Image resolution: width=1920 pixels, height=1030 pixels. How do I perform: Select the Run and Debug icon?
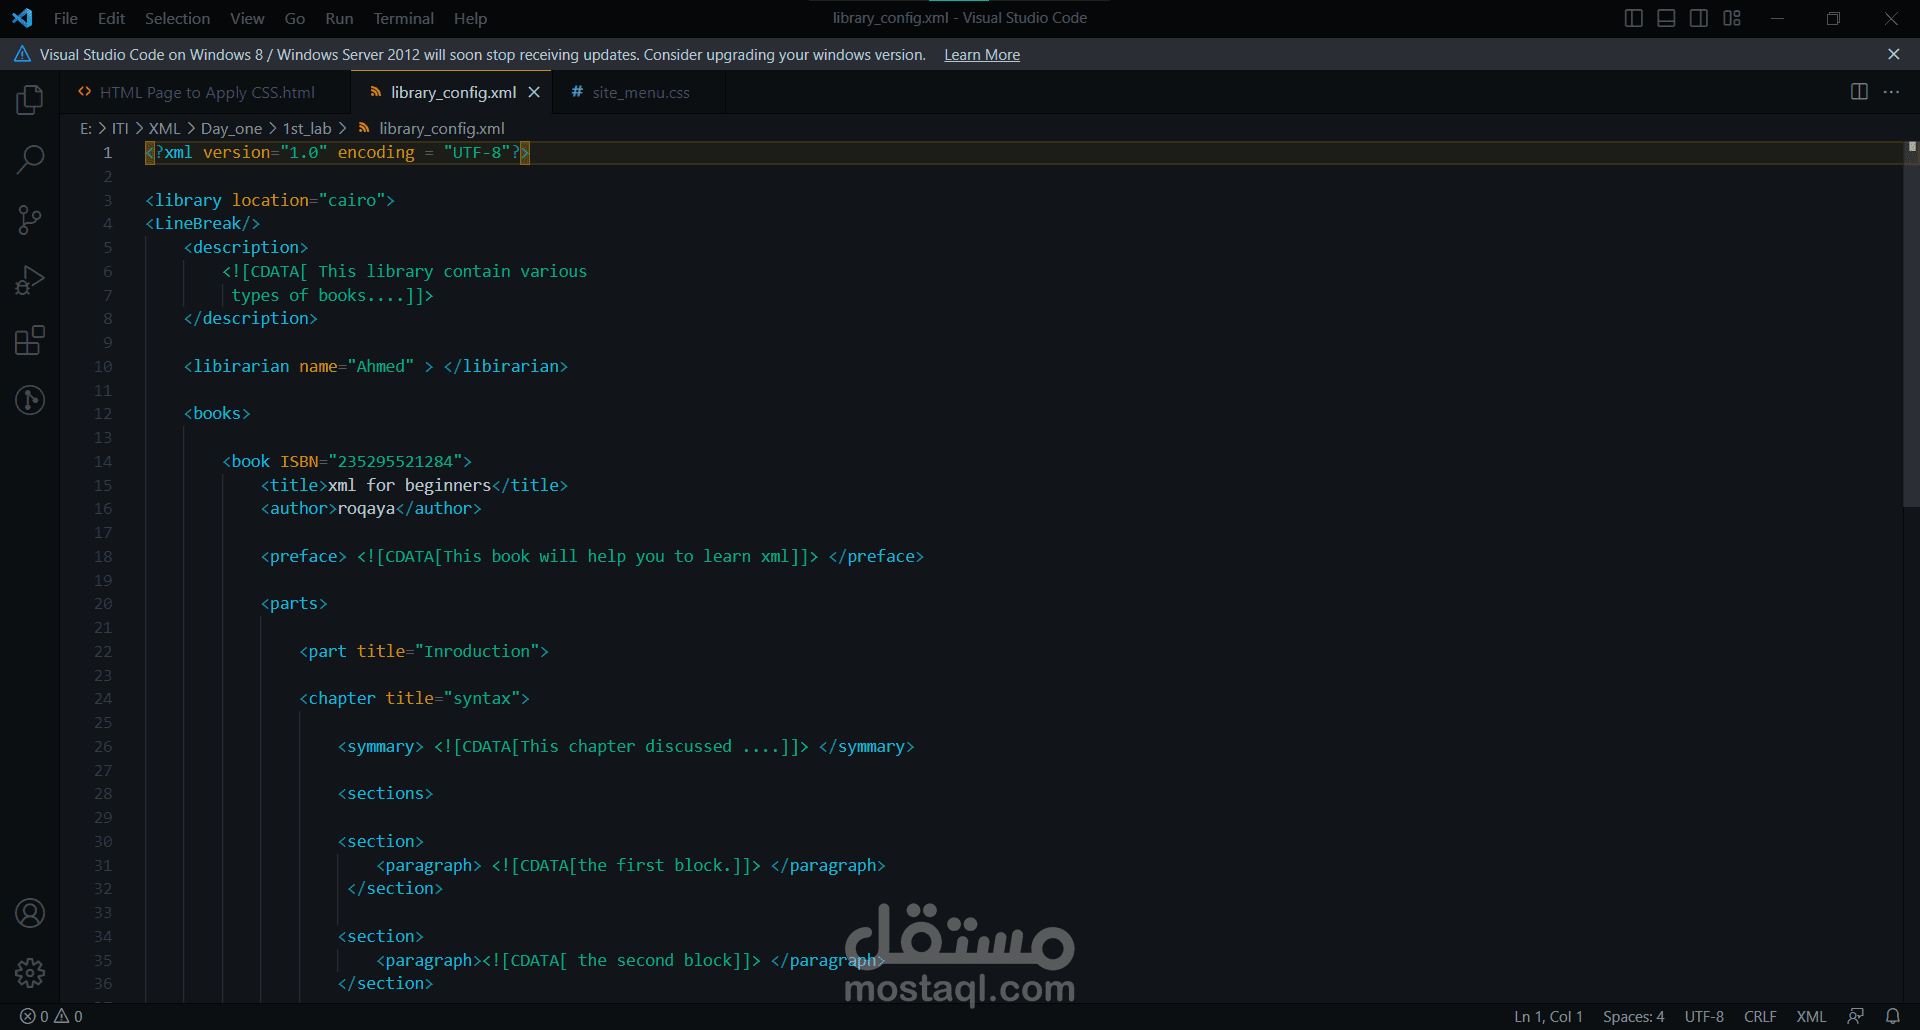[x=30, y=280]
